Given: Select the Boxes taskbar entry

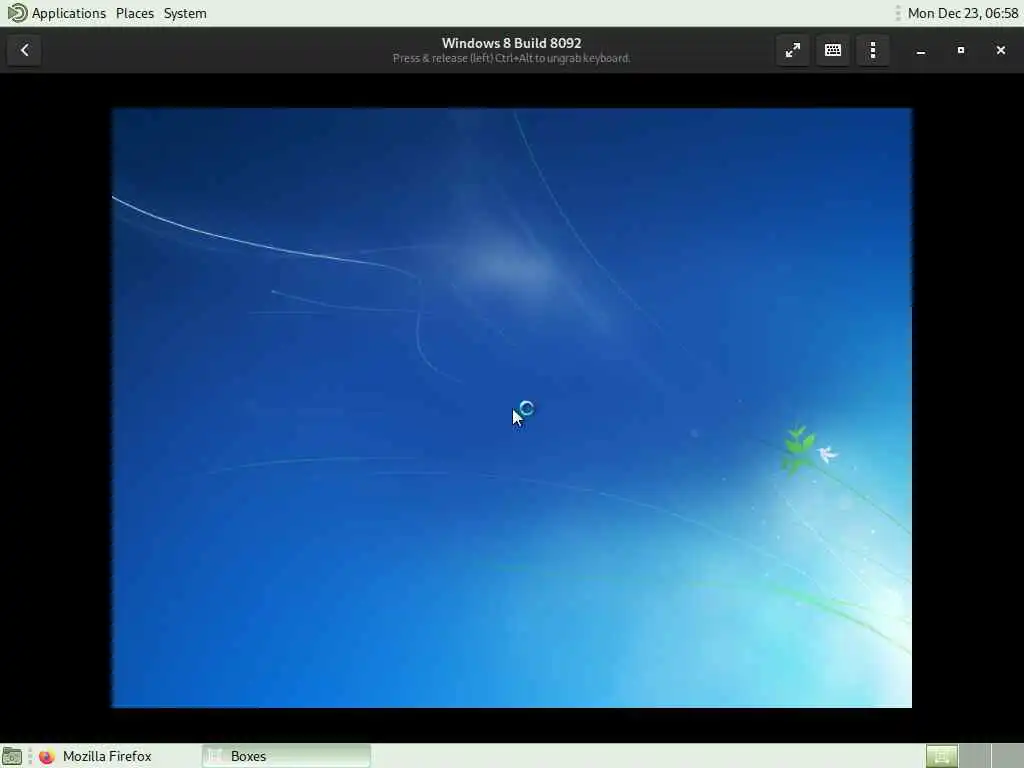Looking at the screenshot, I should click(x=286, y=756).
